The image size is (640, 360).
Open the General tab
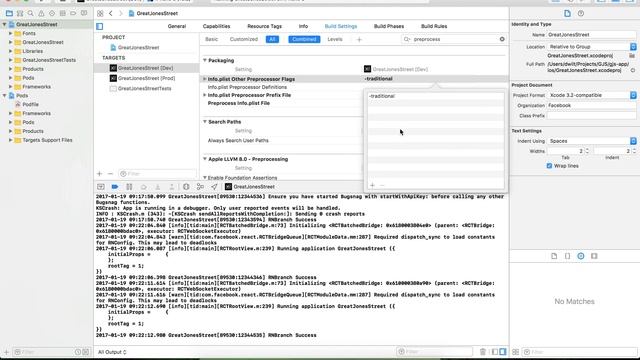(177, 26)
